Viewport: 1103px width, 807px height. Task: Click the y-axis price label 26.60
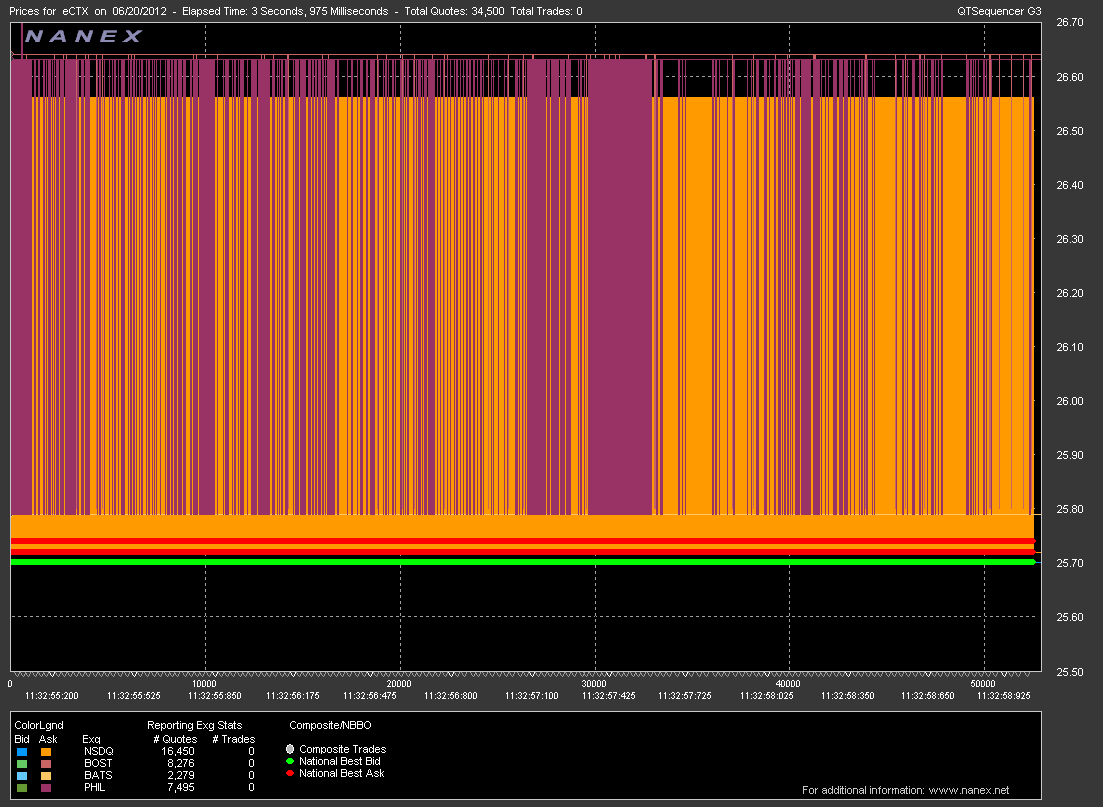tap(1070, 77)
